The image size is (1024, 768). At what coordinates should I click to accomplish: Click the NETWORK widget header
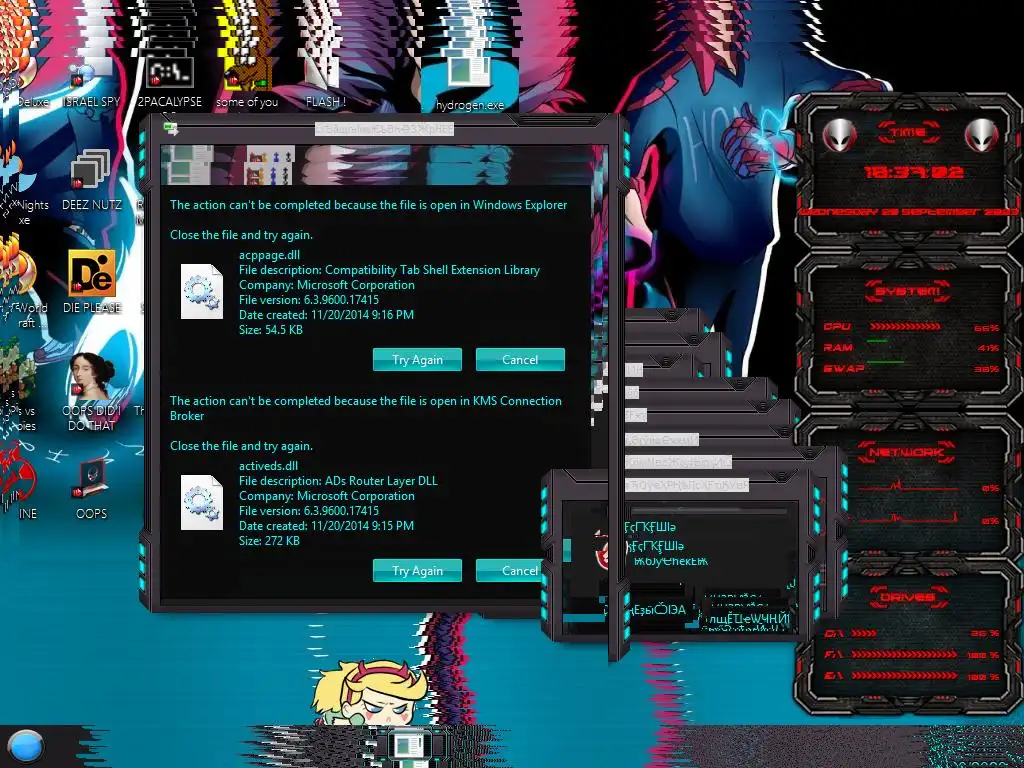(906, 452)
